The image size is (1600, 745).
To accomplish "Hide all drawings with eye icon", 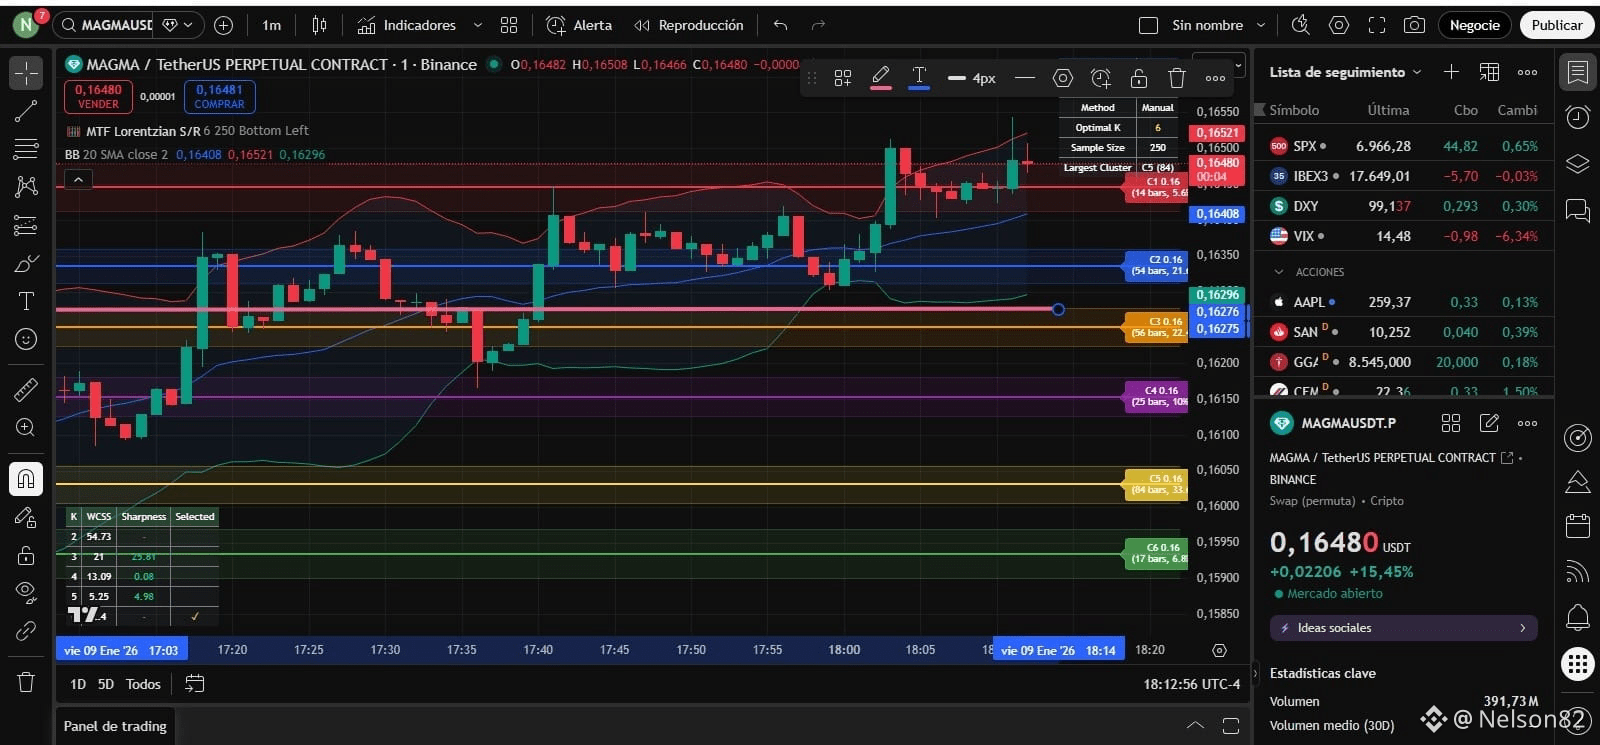I will point(26,593).
